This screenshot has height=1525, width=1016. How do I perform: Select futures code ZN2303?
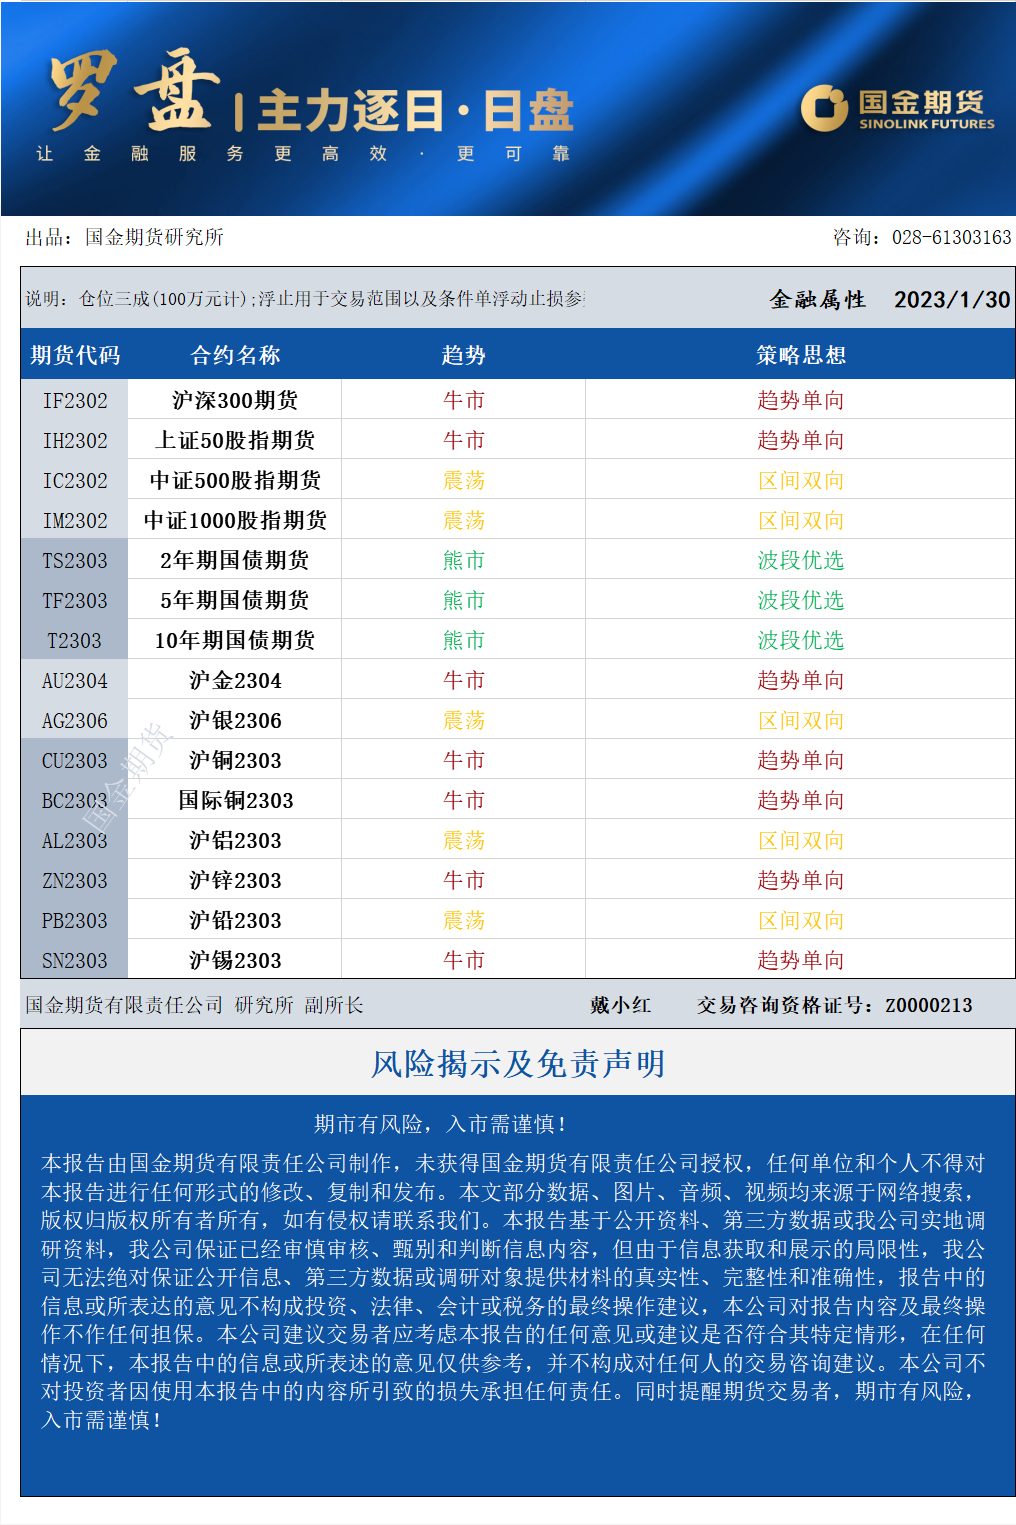(x=75, y=880)
